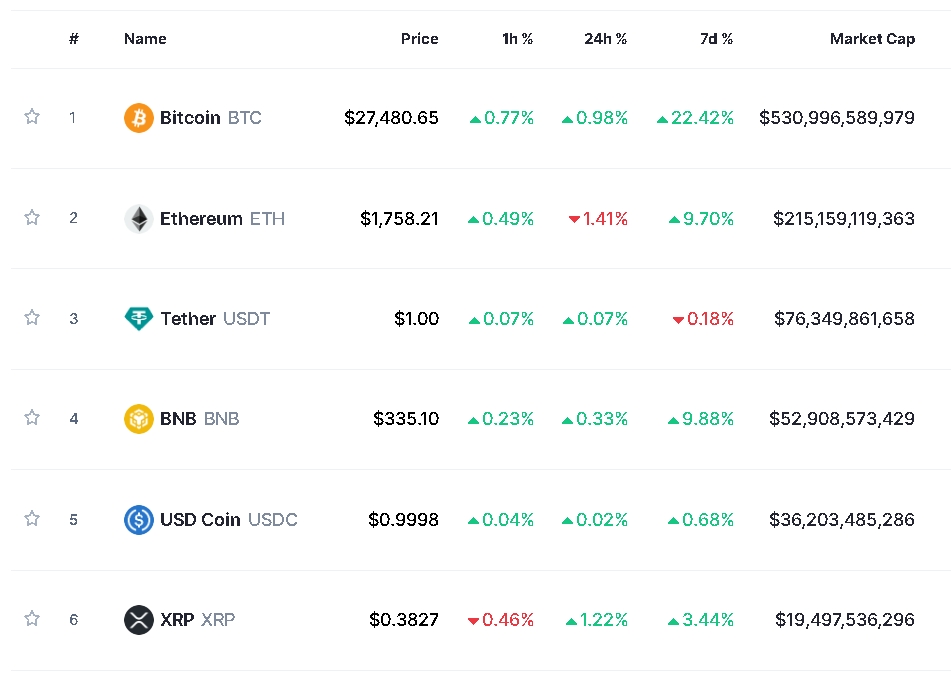
Task: Sort the table by Price column
Action: tap(419, 39)
